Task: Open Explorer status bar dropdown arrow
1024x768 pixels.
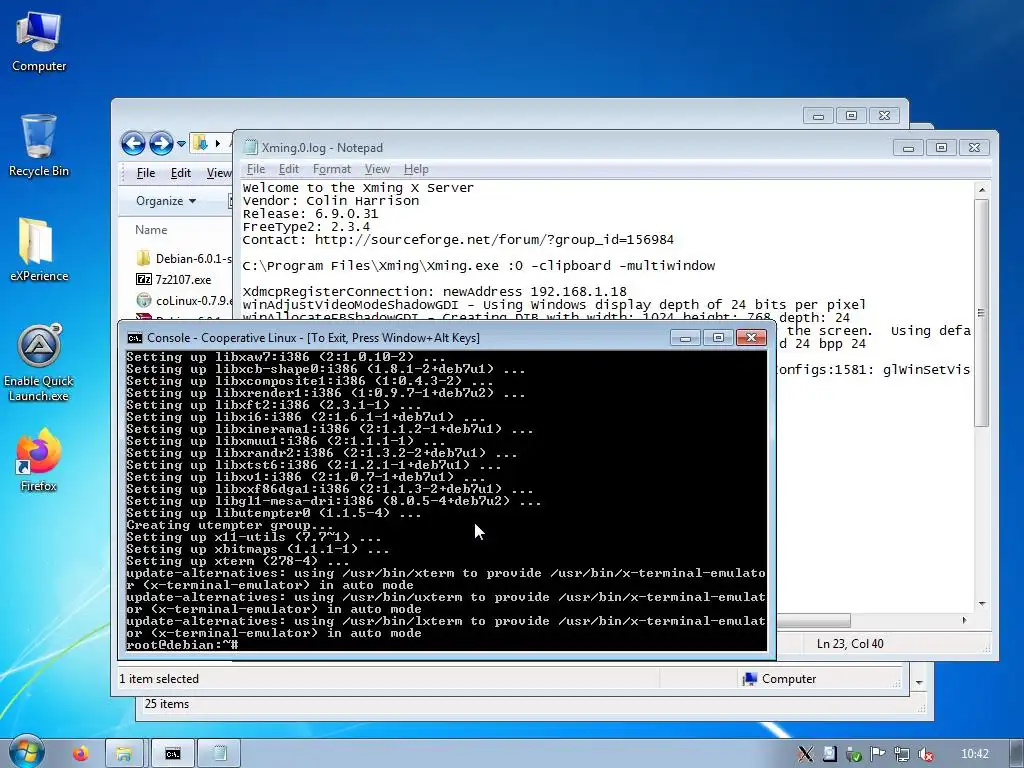Action: [x=919, y=682]
